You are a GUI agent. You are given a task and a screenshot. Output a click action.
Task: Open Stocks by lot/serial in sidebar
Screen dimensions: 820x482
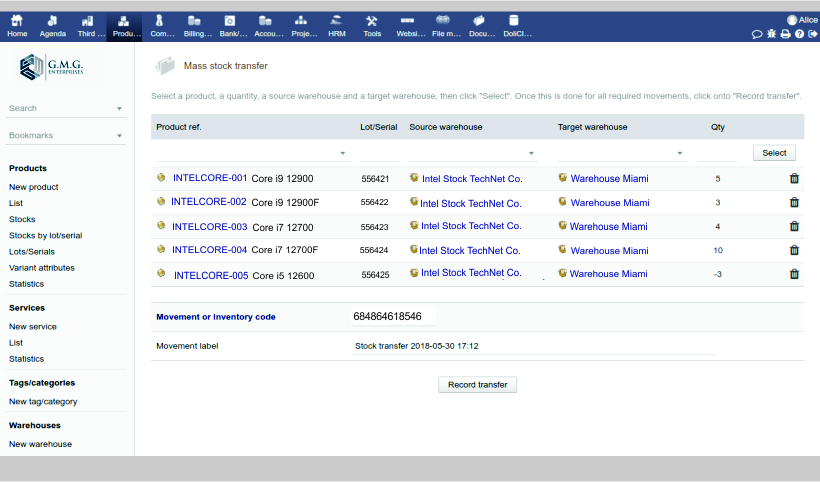tap(45, 235)
